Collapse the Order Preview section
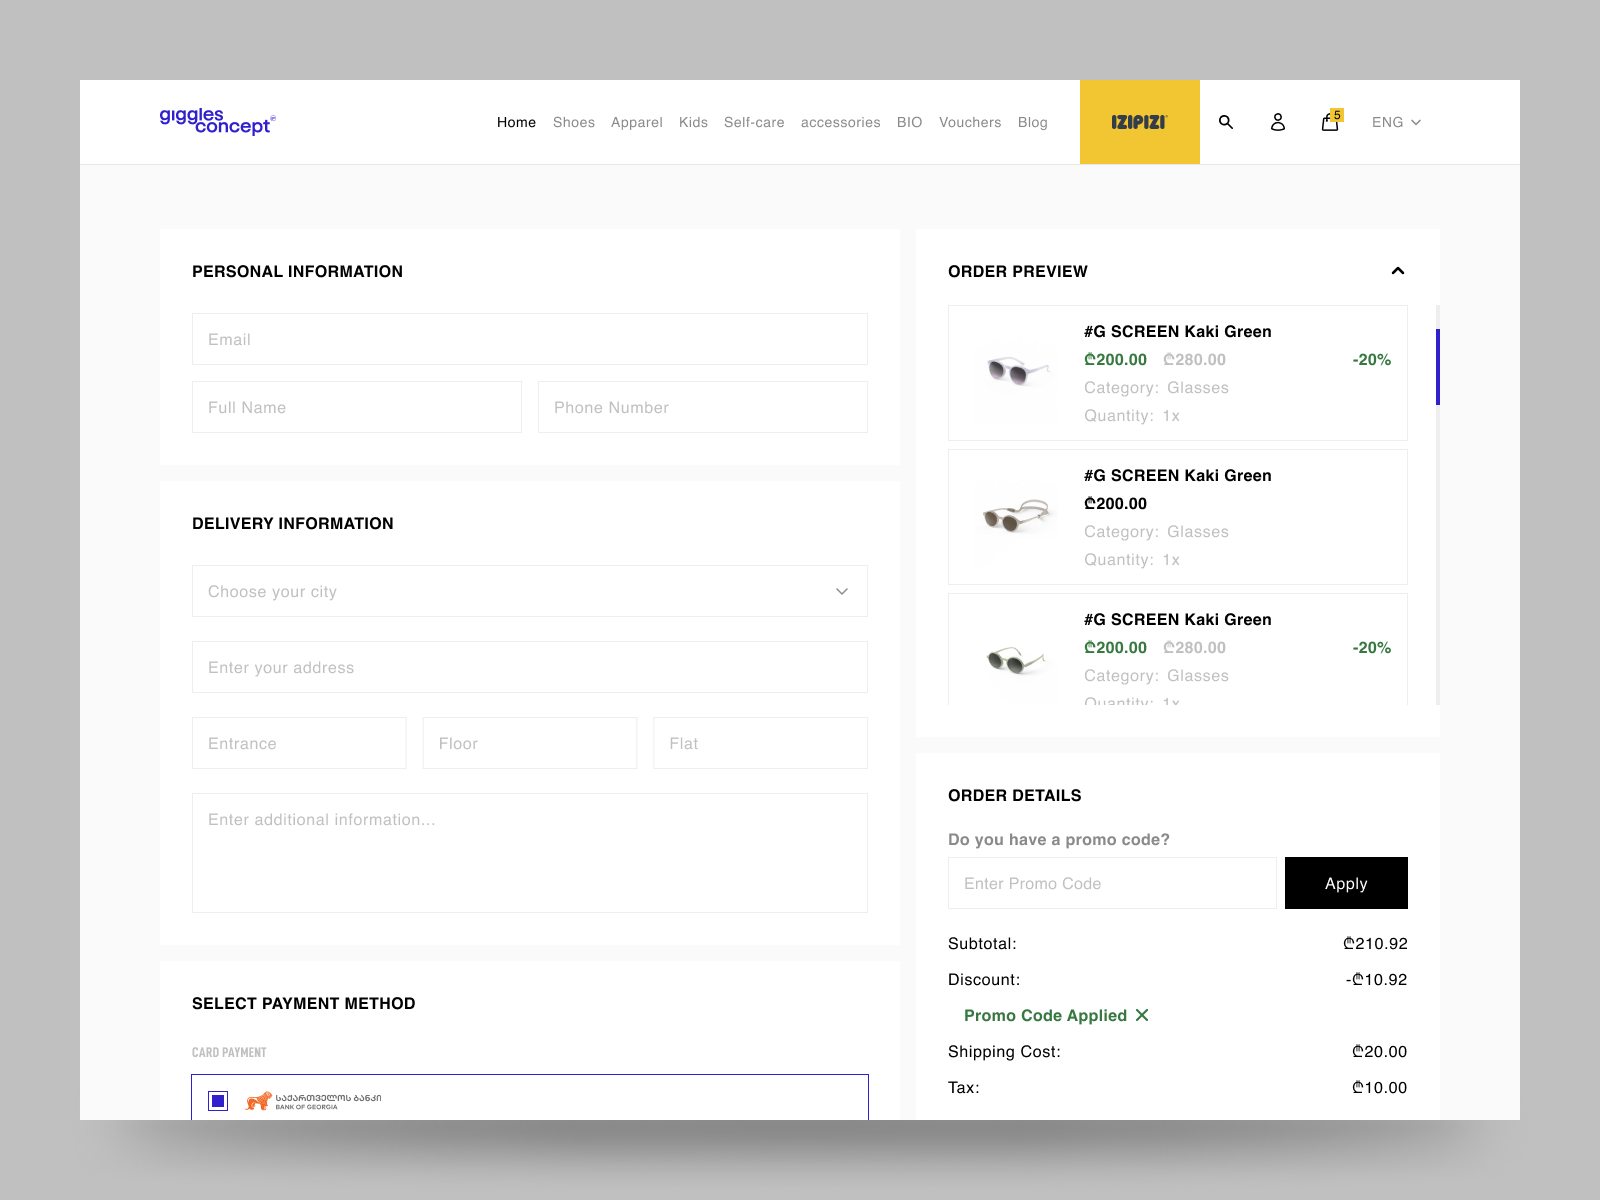 pos(1397,271)
